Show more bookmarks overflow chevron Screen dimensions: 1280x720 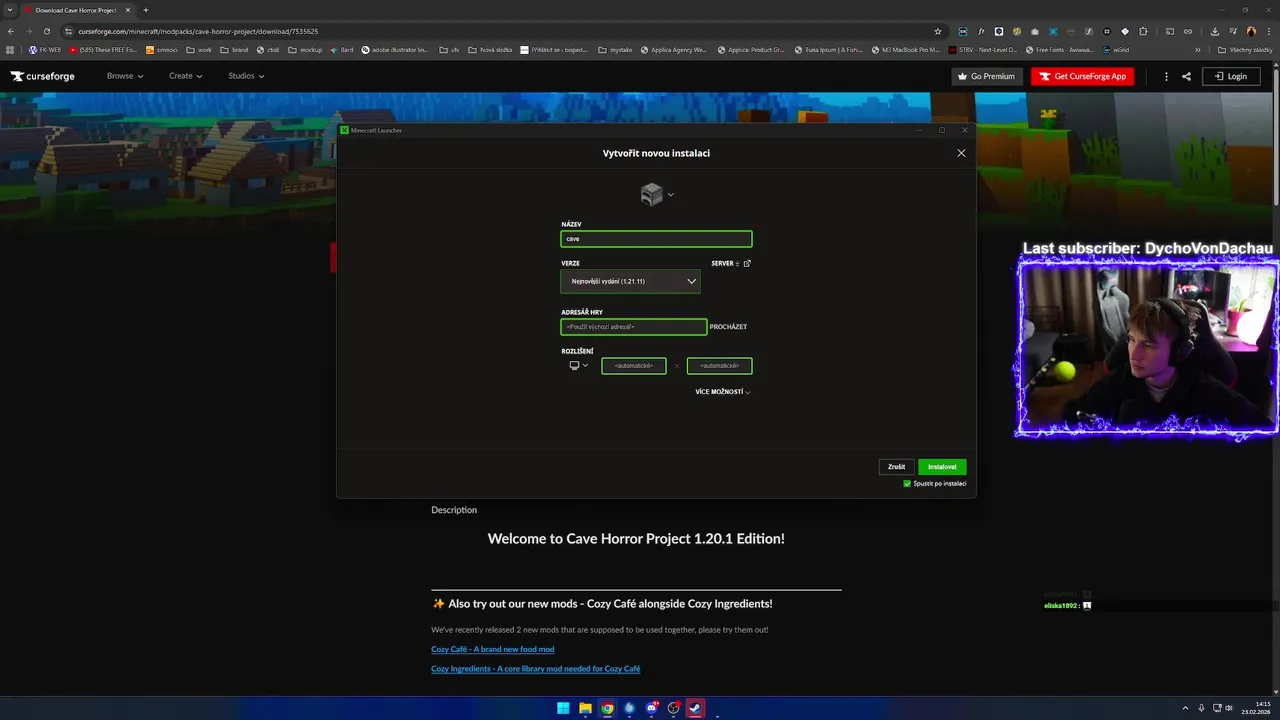coord(1200,49)
